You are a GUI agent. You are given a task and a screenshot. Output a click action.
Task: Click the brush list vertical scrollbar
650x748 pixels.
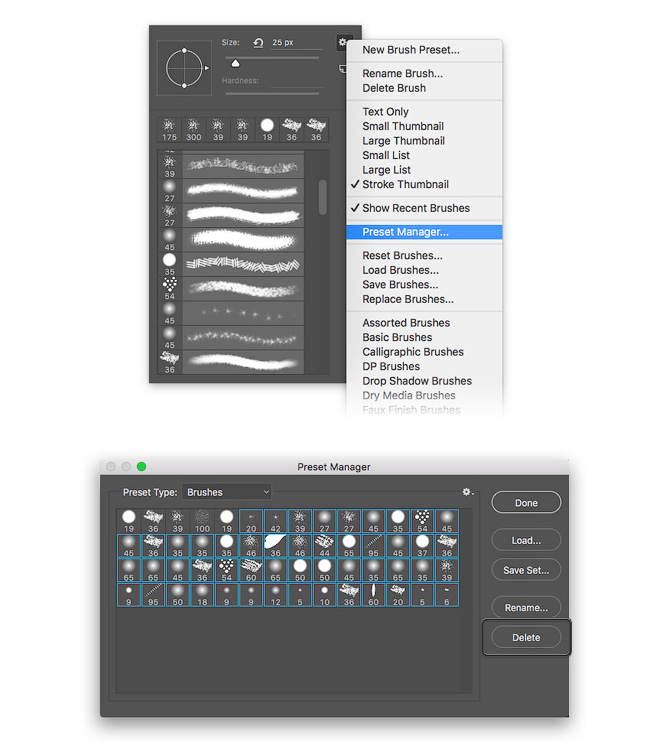(322, 196)
